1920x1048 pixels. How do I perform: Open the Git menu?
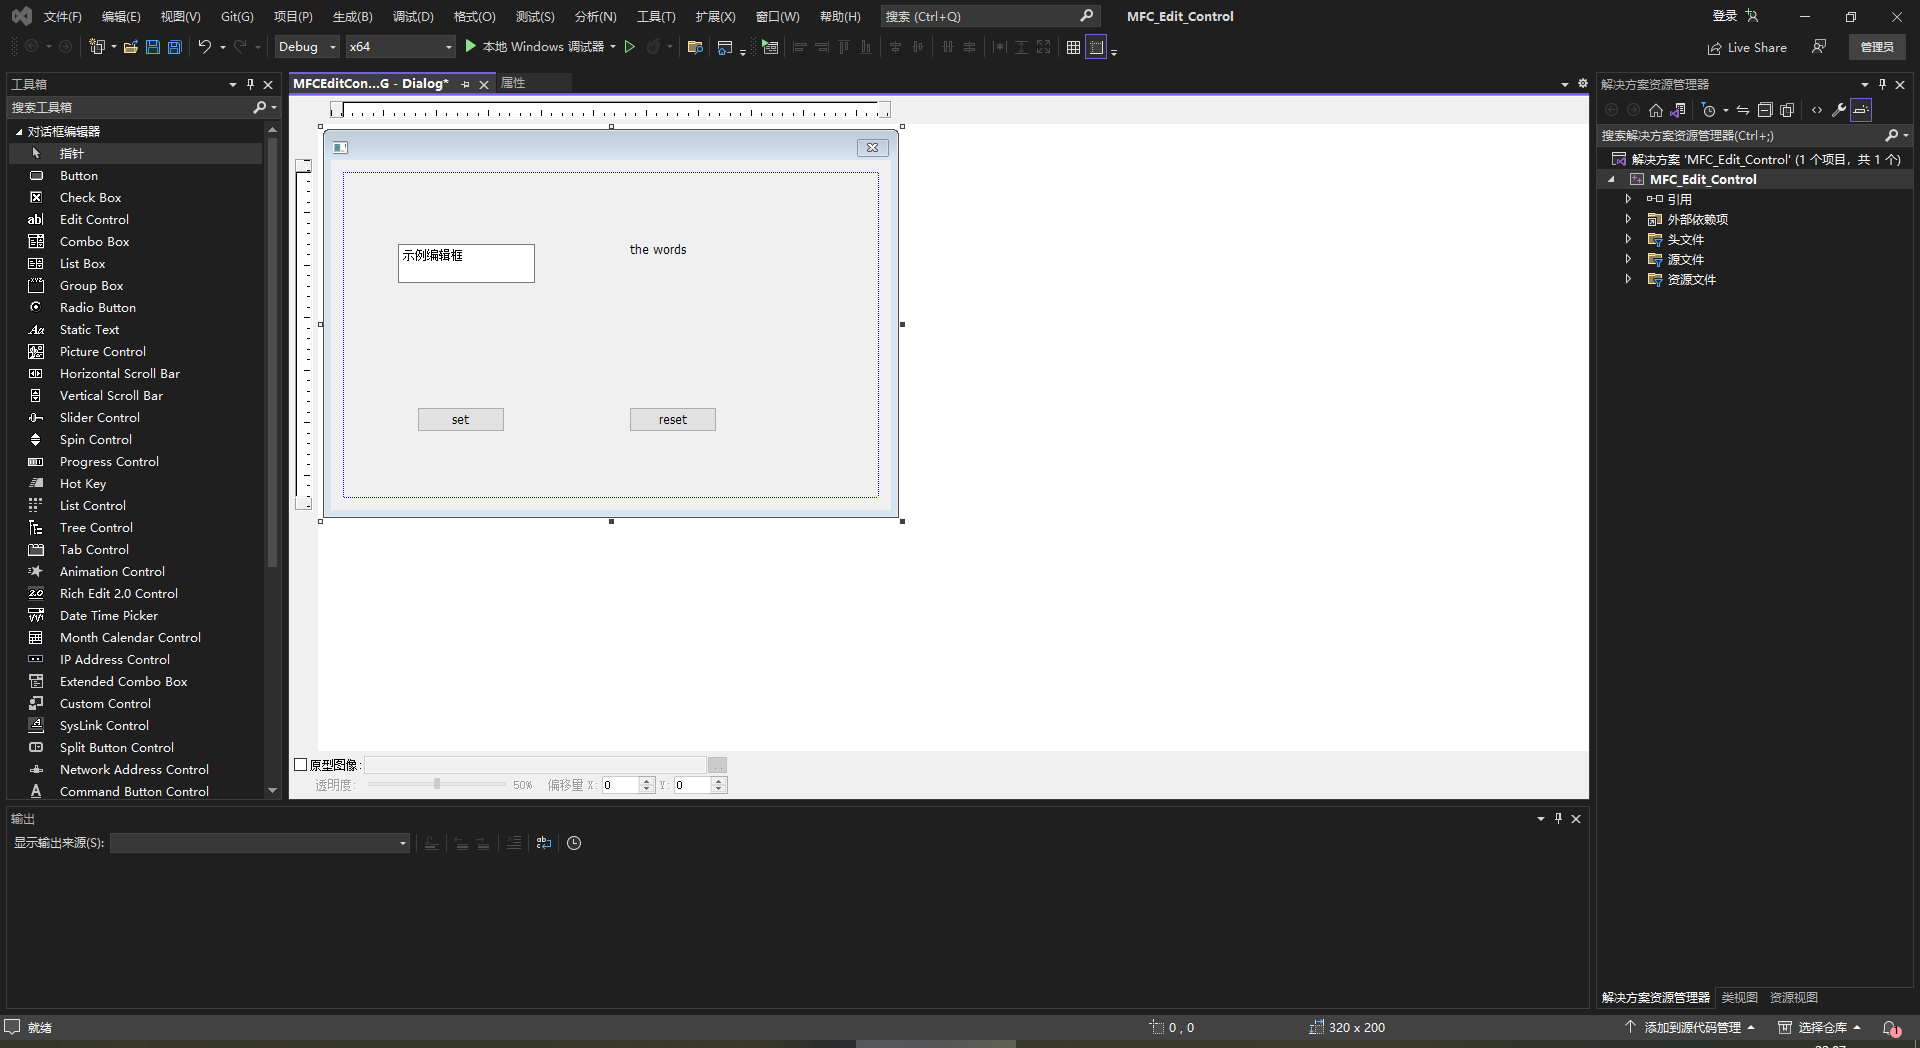[237, 16]
